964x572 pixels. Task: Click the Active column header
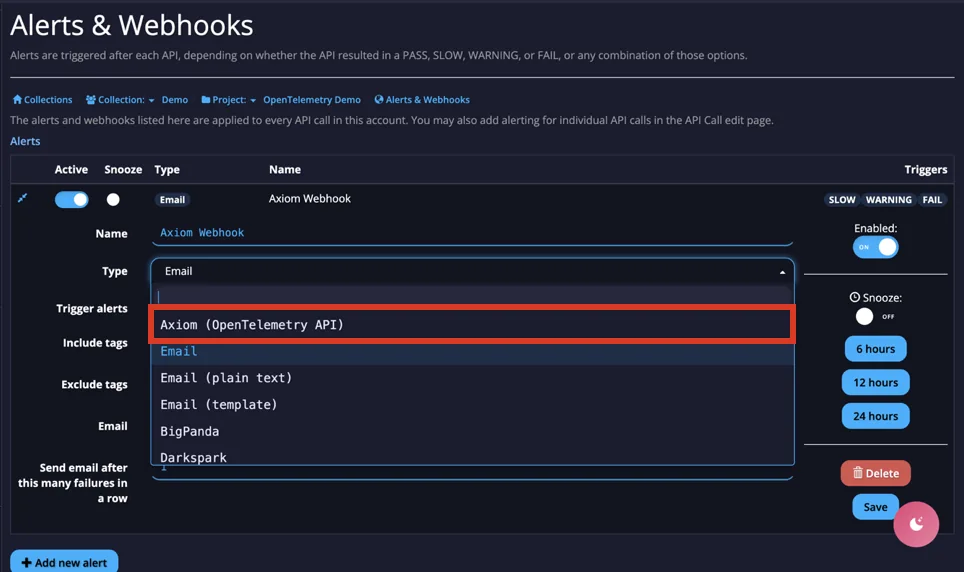coord(71,169)
